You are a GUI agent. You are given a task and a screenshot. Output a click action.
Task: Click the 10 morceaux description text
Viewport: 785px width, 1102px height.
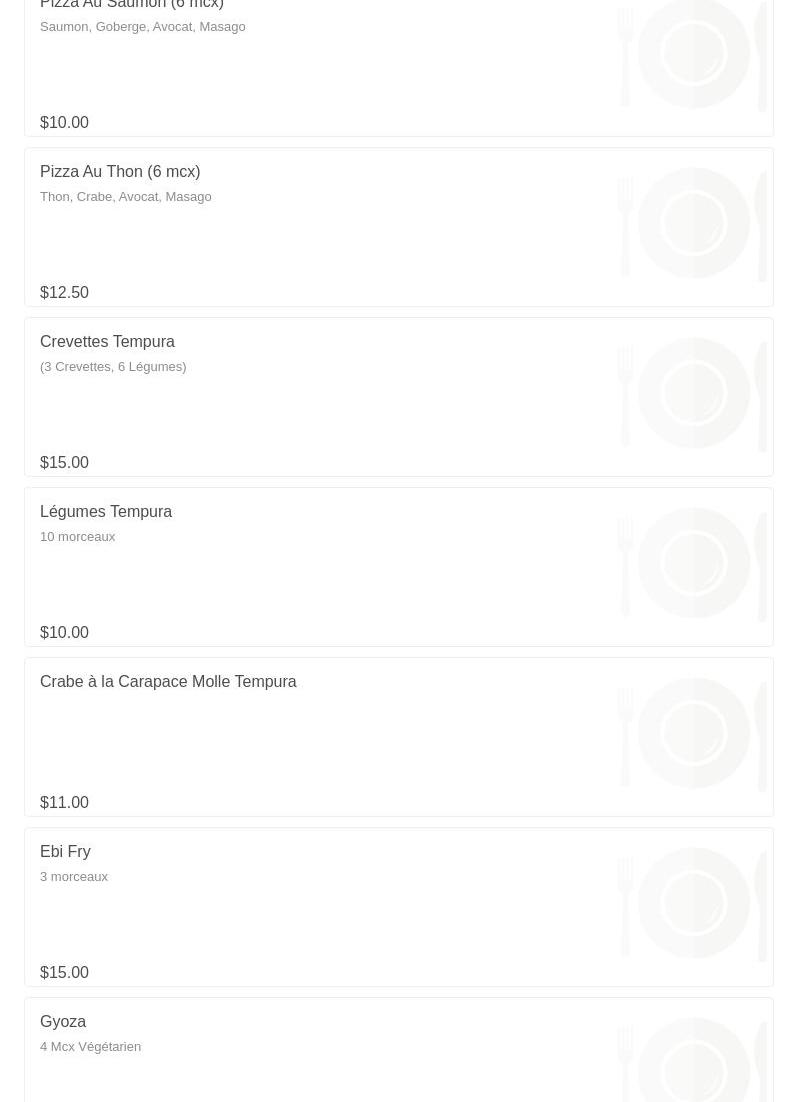pyautogui.click(x=77, y=537)
